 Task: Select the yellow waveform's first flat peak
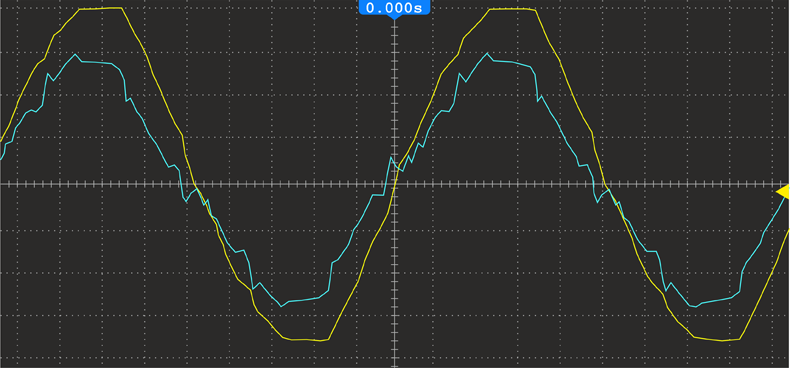[101, 9]
